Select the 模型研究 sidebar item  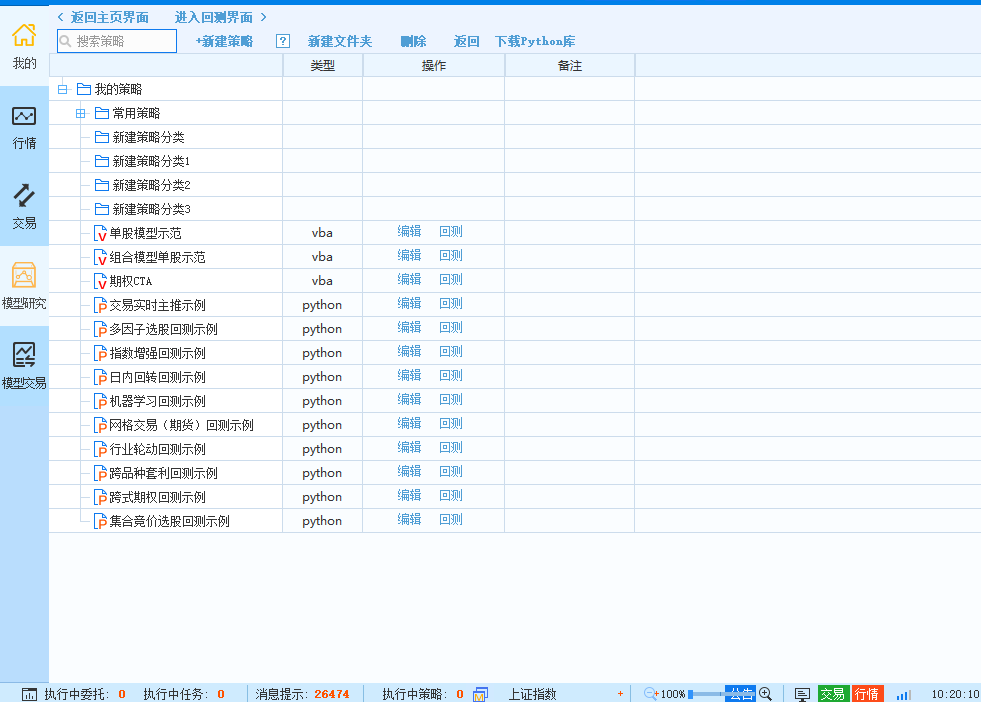[24, 286]
